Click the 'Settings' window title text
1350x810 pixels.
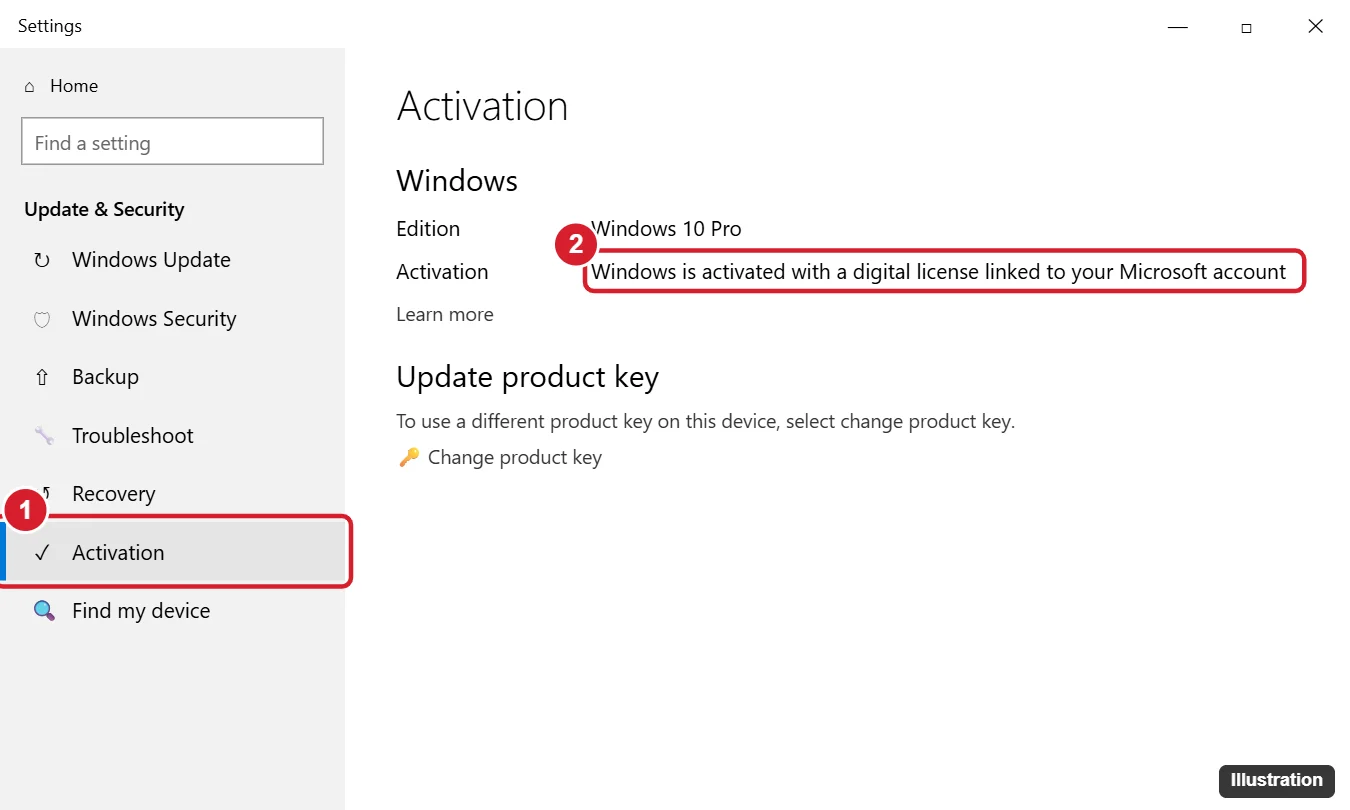50,26
